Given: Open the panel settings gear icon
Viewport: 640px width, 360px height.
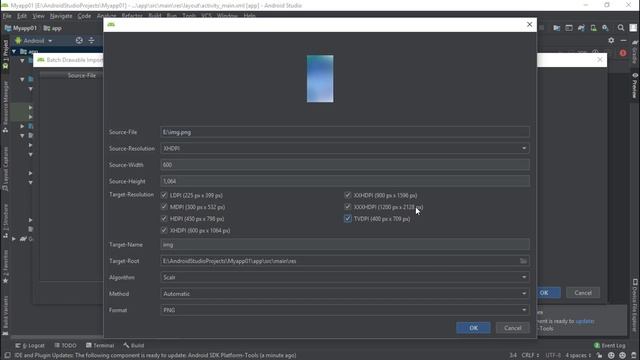Looking at the screenshot, I should click(x=611, y=40).
